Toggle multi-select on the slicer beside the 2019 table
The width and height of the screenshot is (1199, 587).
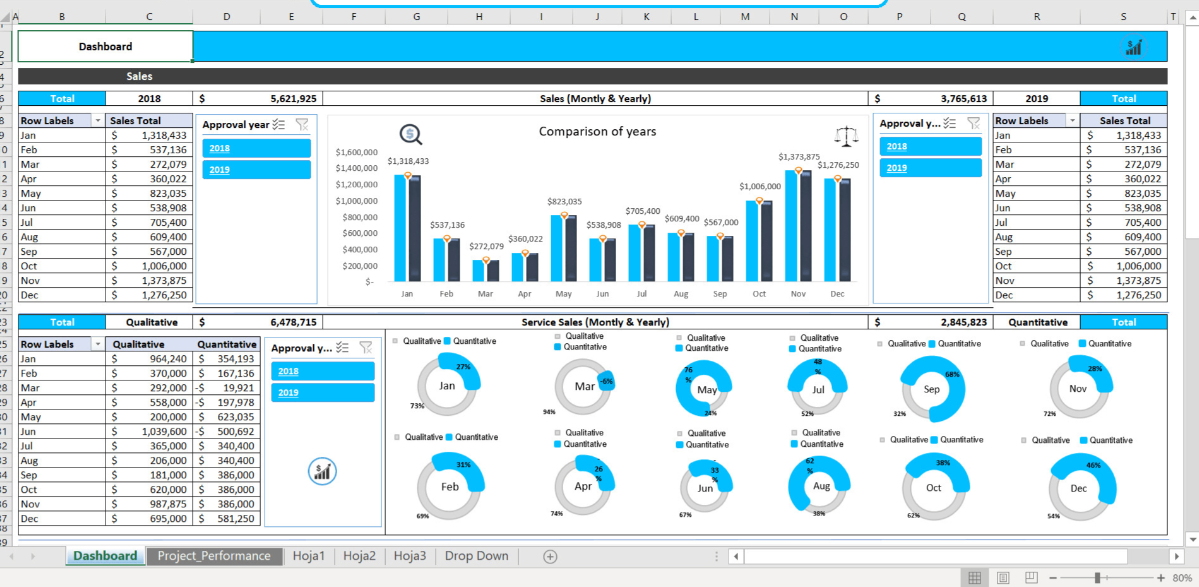[x=949, y=123]
